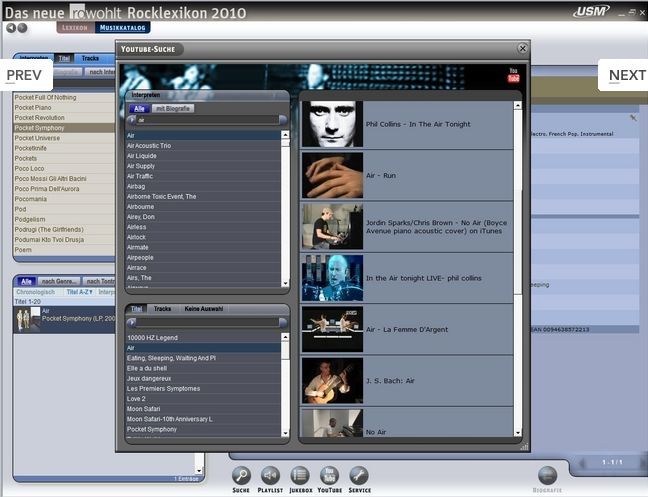
Task: Click the PREV button
Action: [x=26, y=75]
